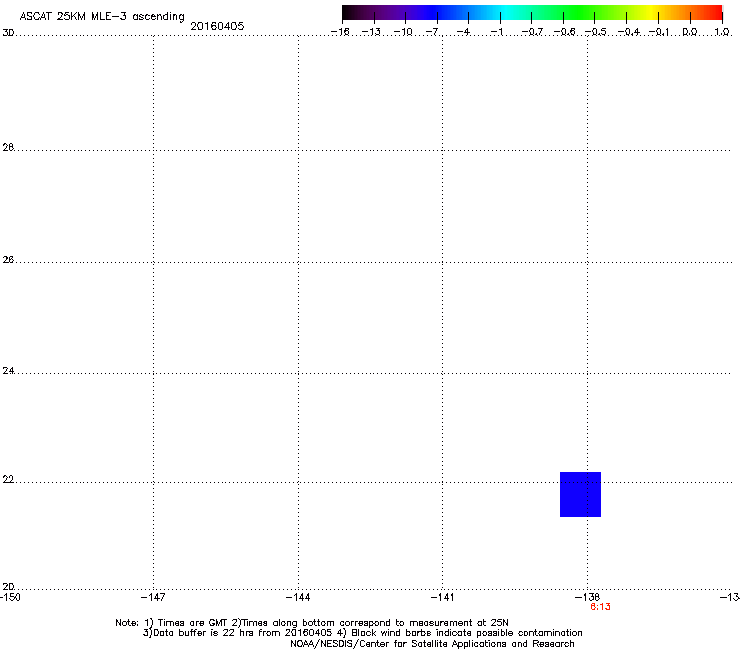Image resolution: width=740 pixels, height=650 pixels.
Task: Click the rainbow color scale bar
Action: tap(532, 13)
